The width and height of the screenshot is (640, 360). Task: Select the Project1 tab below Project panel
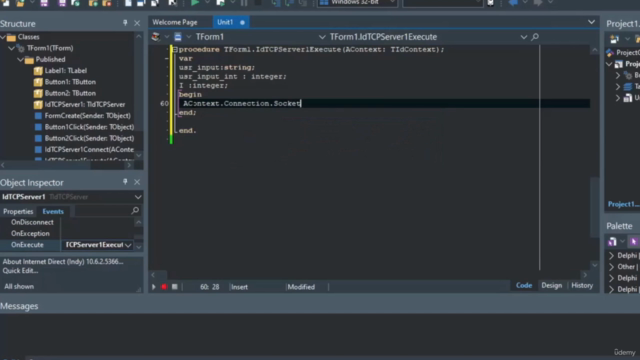click(x=623, y=204)
